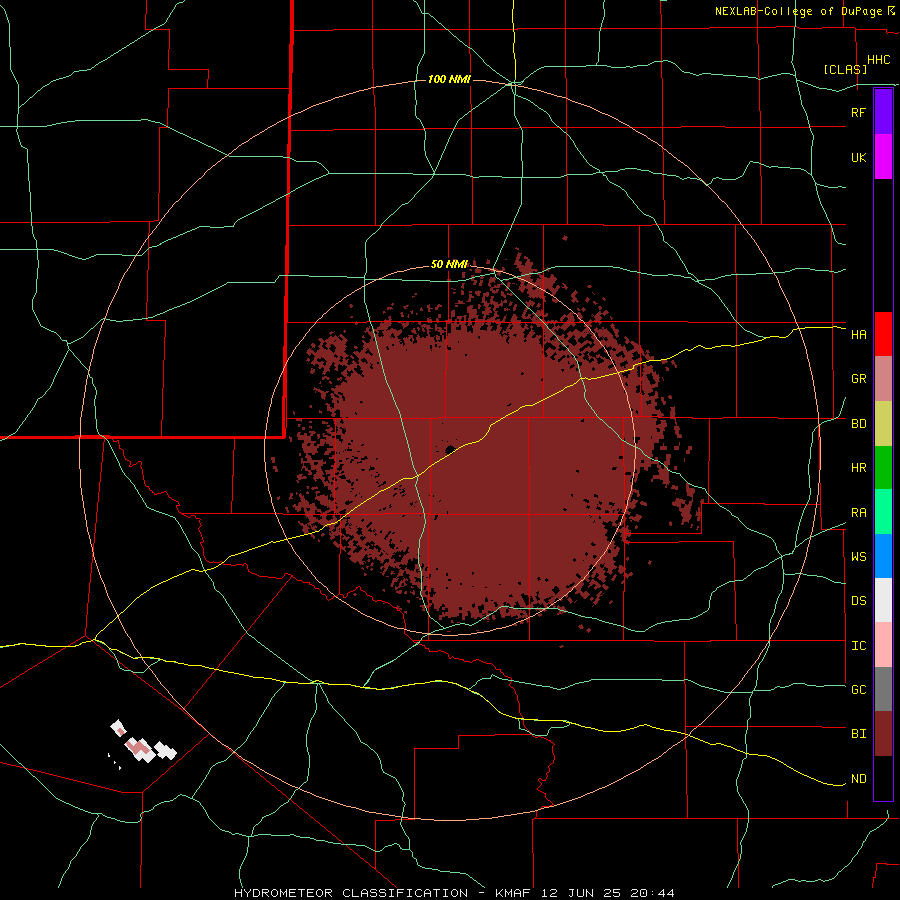Click the pink graupel echo cluster
This screenshot has width=900, height=900.
(x=138, y=746)
